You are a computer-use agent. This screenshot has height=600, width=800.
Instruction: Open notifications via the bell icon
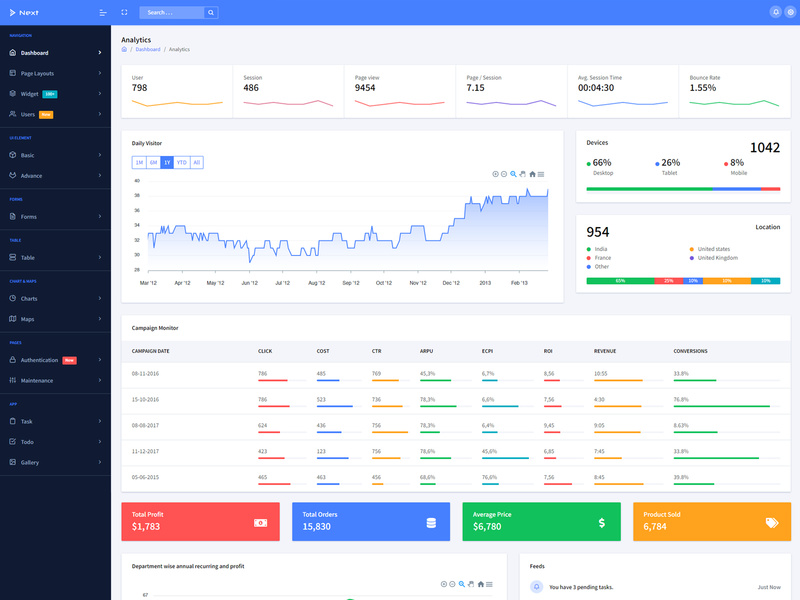774,12
